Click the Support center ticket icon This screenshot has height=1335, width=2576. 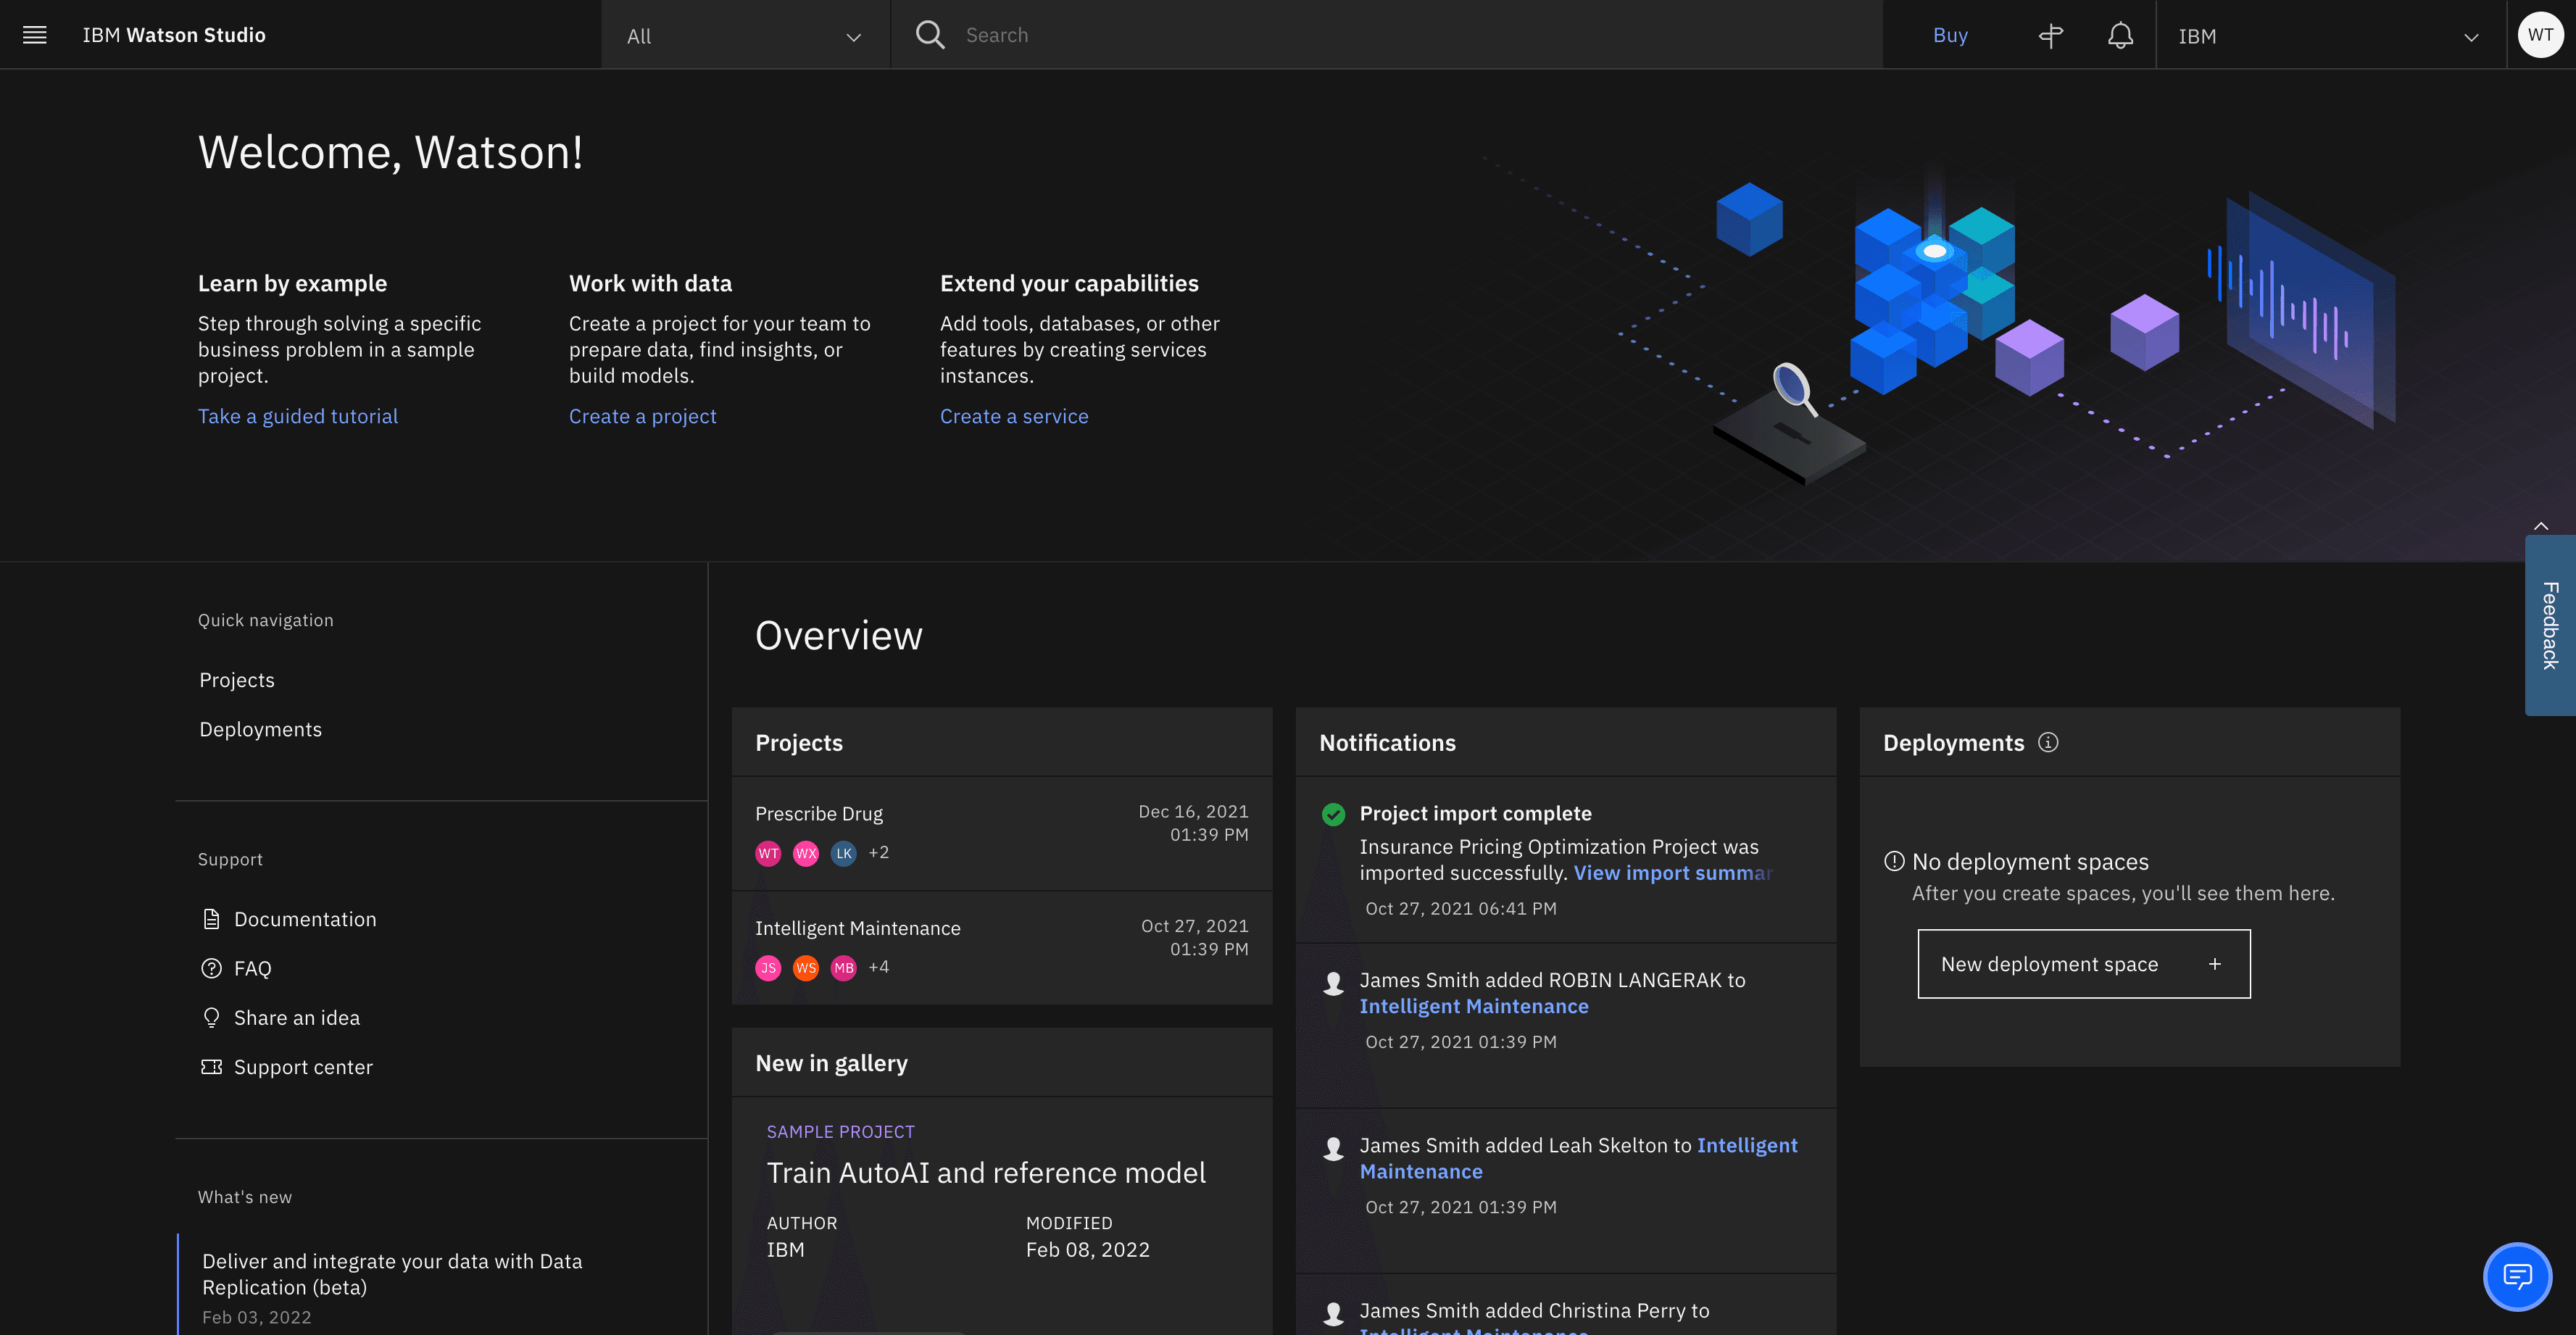pyautogui.click(x=211, y=1067)
